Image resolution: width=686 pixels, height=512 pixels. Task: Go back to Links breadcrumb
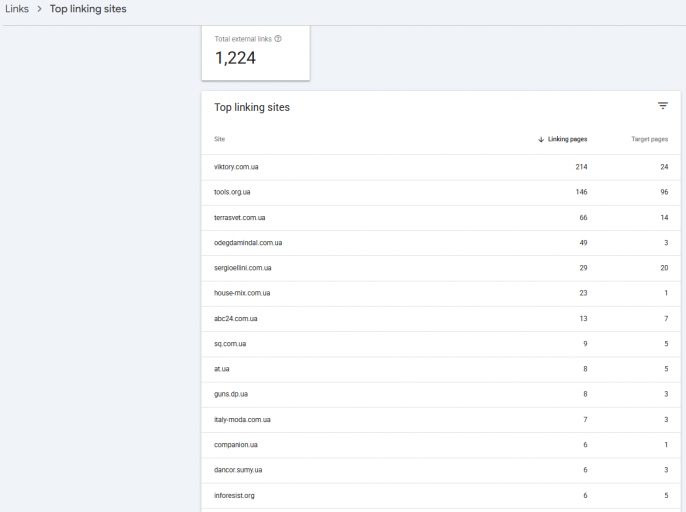tap(17, 9)
